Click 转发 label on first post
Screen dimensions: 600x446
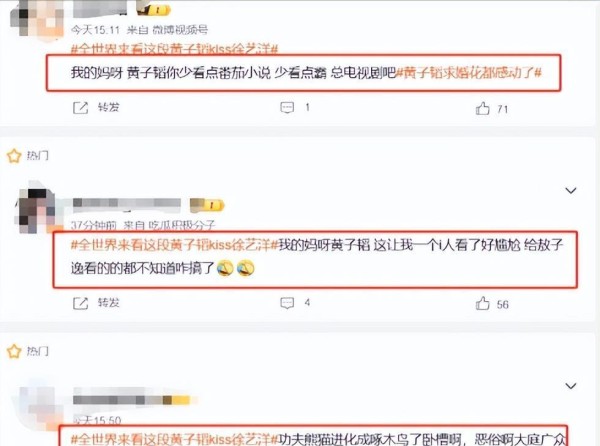[109, 107]
